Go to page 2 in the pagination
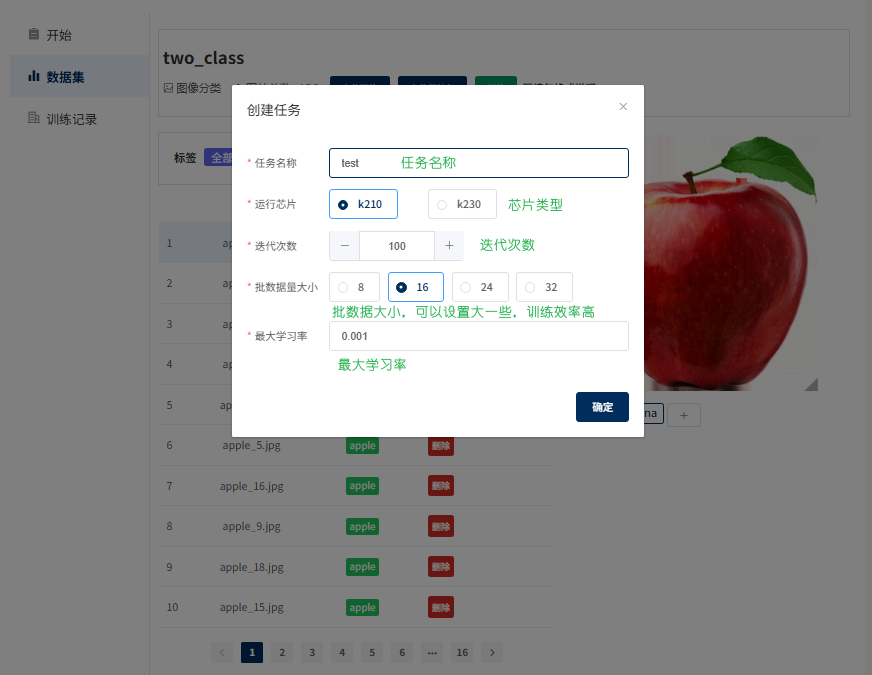Screen dimensions: 872x675 [x=282, y=652]
